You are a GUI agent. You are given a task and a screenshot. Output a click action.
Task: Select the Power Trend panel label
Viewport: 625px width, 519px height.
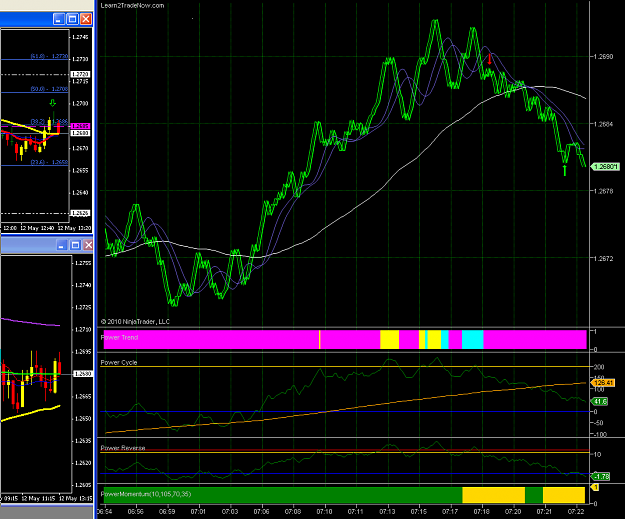119,337
